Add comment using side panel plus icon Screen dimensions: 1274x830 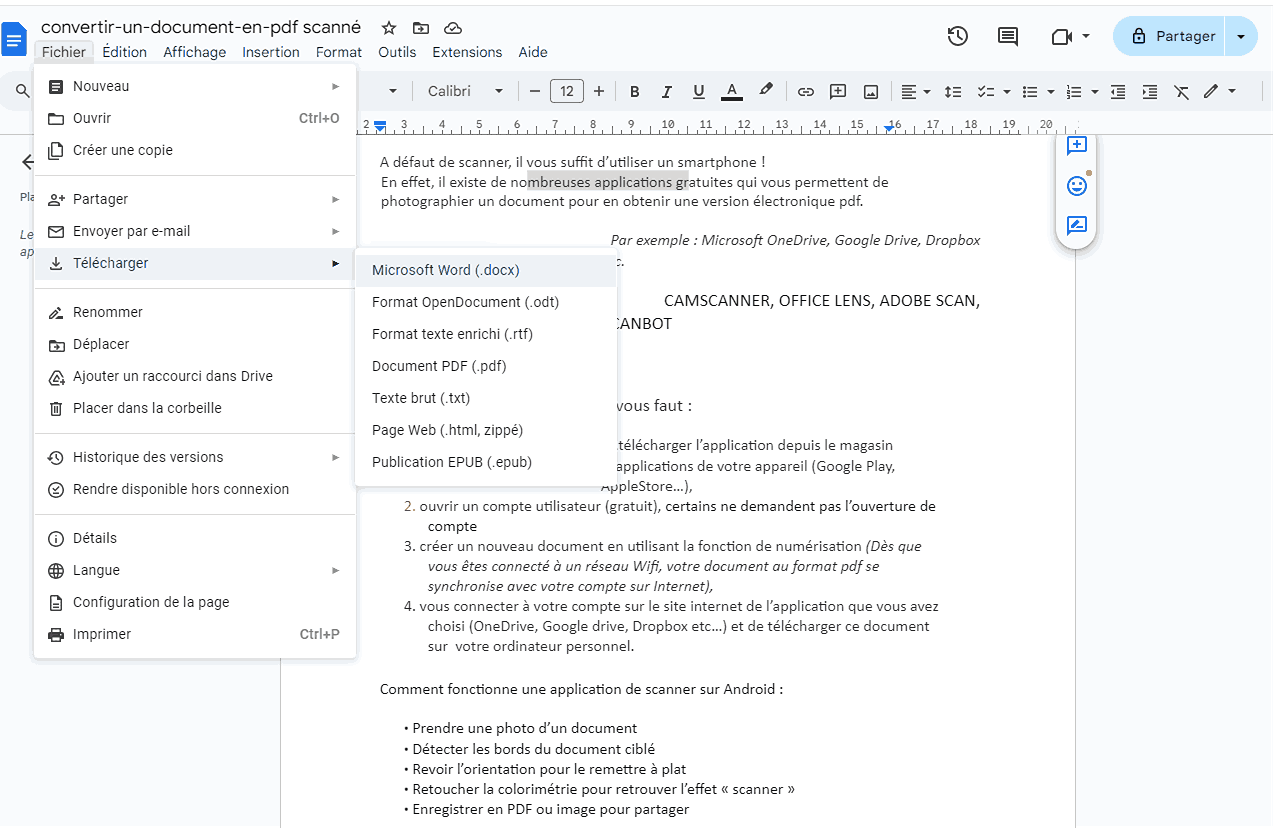pyautogui.click(x=1077, y=146)
